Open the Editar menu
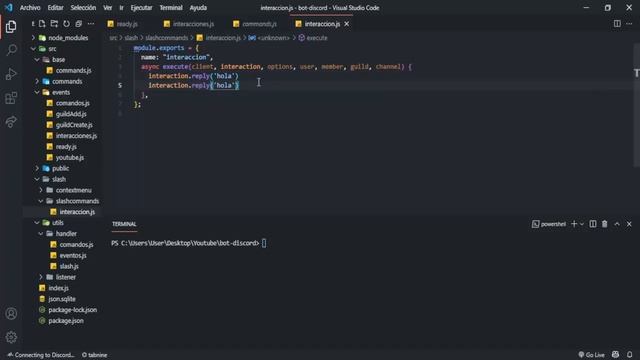Image resolution: width=640 pixels, height=360 pixels. point(56,8)
